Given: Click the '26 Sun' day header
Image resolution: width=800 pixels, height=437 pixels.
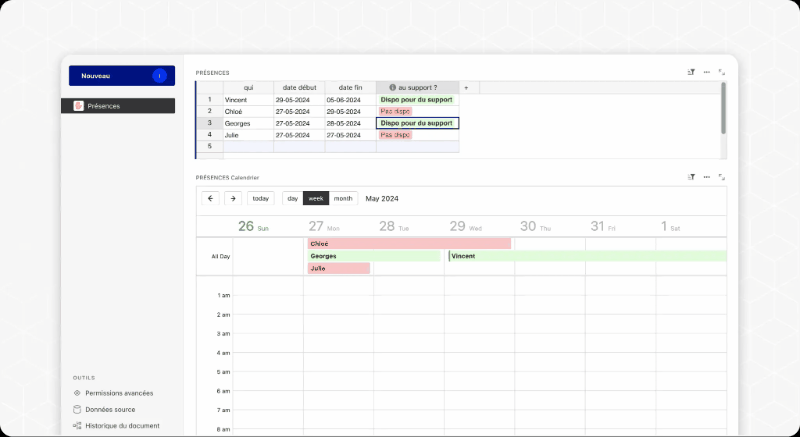Looking at the screenshot, I should click(253, 226).
